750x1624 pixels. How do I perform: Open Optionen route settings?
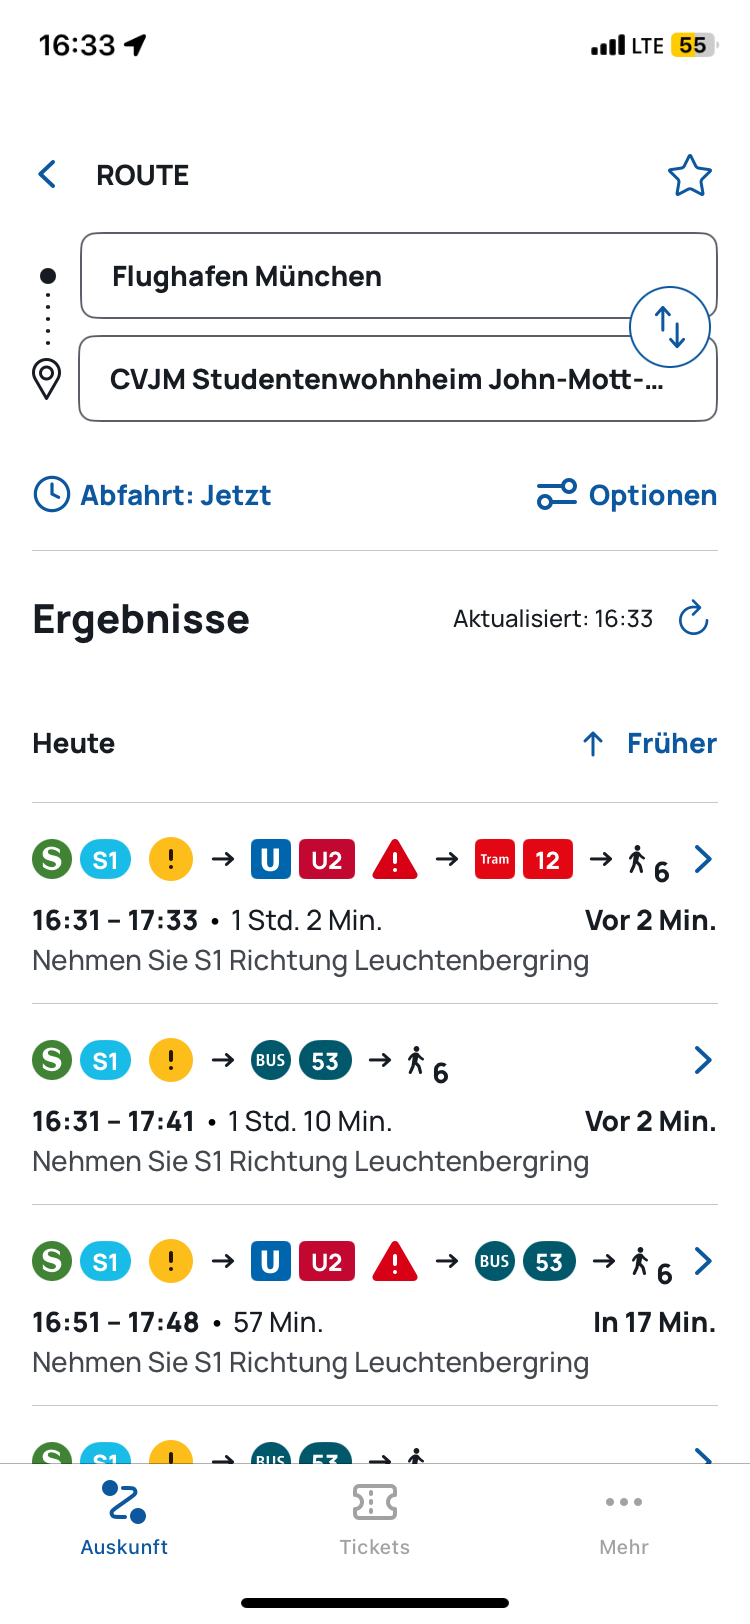pyautogui.click(x=627, y=495)
